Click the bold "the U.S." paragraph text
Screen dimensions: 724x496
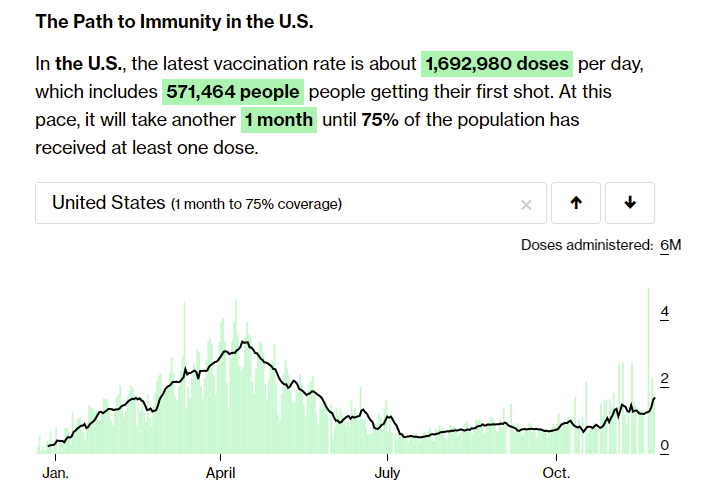88,64
